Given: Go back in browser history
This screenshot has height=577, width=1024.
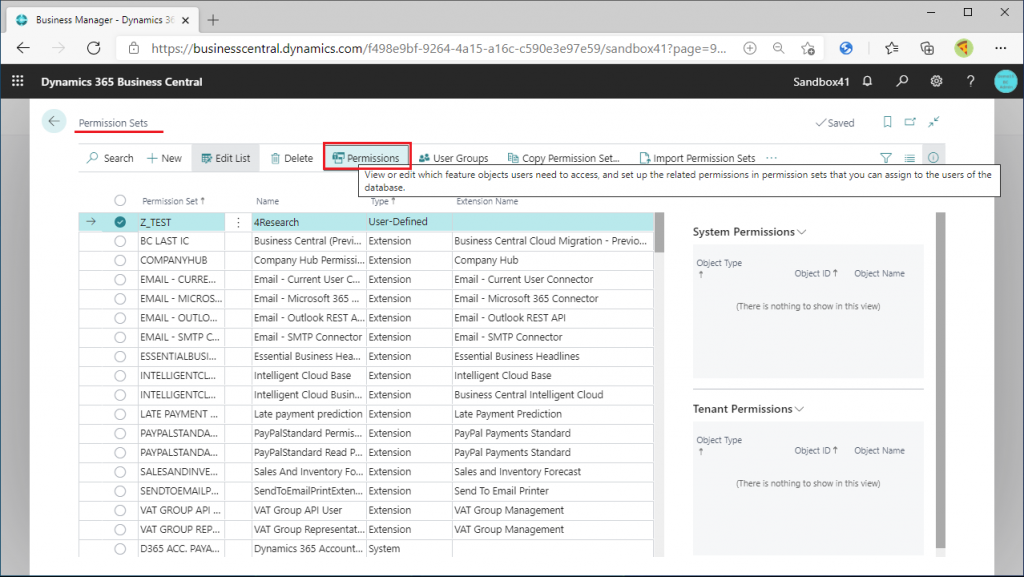Looking at the screenshot, I should tap(24, 48).
